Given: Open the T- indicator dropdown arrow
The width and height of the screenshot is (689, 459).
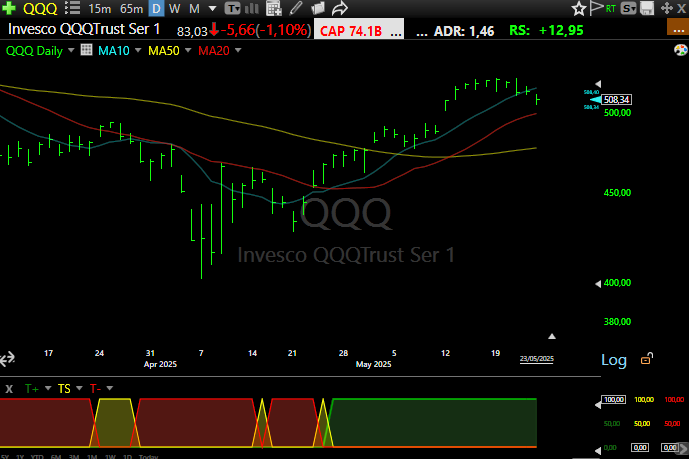Looking at the screenshot, I should [x=110, y=388].
